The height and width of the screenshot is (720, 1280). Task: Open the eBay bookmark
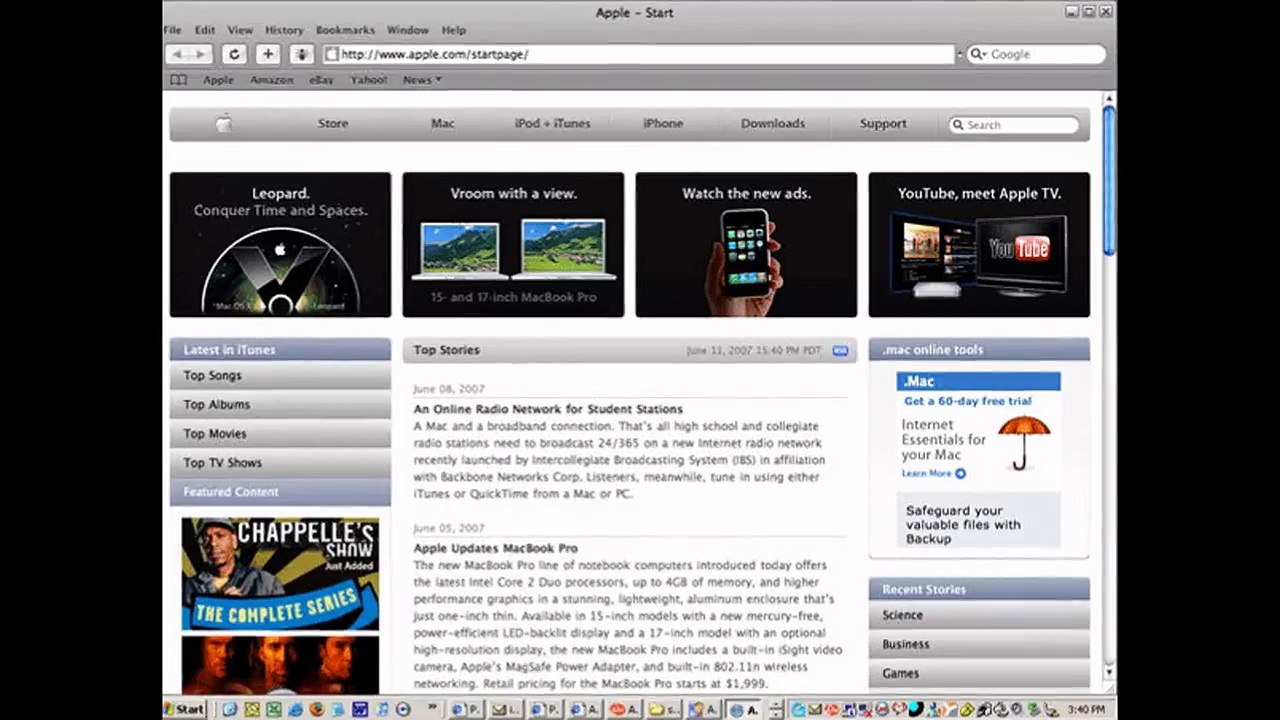coord(321,80)
